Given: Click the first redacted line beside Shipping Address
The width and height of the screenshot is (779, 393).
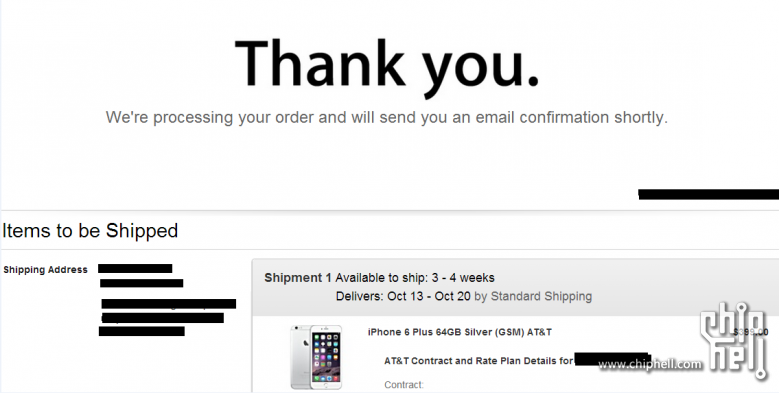Looking at the screenshot, I should coord(135,269).
